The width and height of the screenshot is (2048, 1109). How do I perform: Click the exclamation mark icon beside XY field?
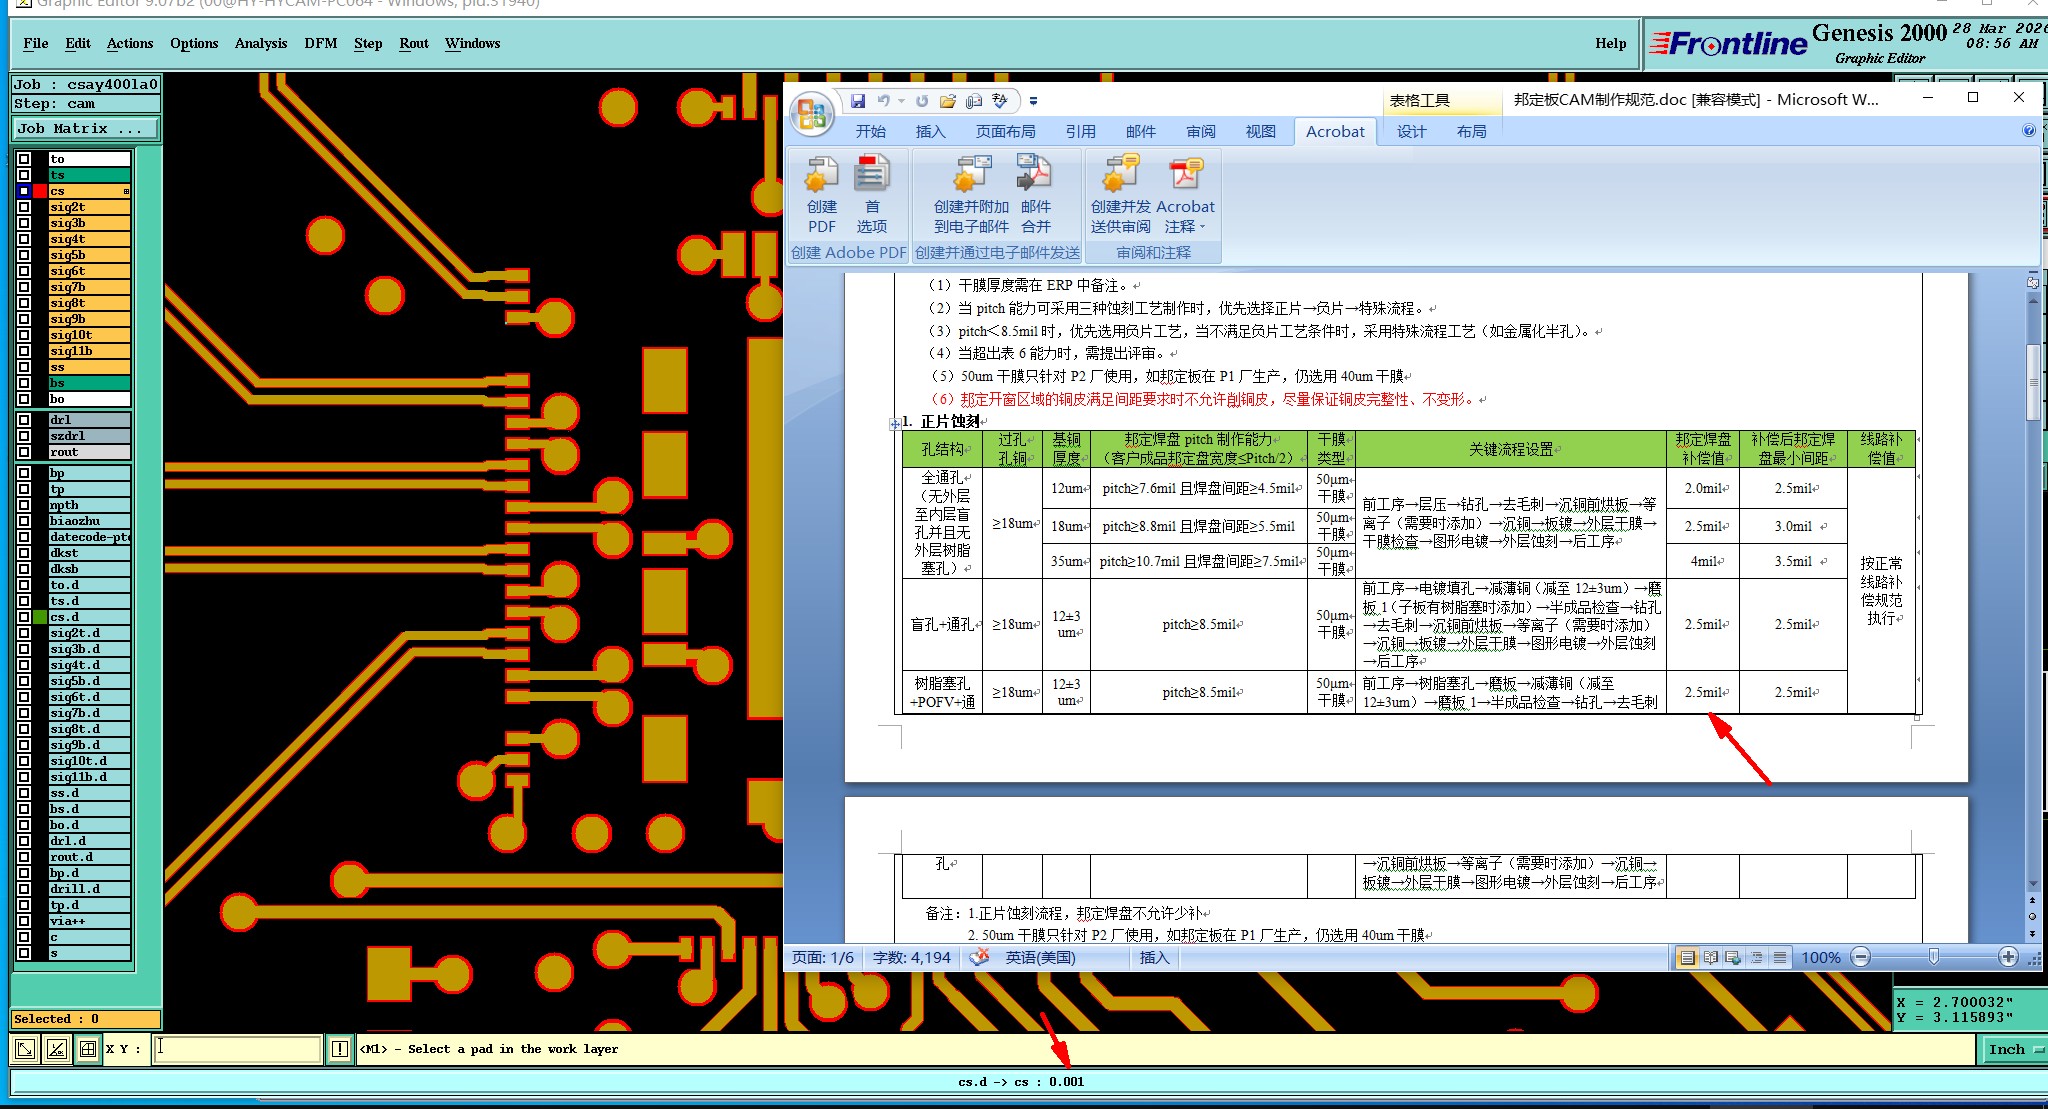pos(340,1049)
